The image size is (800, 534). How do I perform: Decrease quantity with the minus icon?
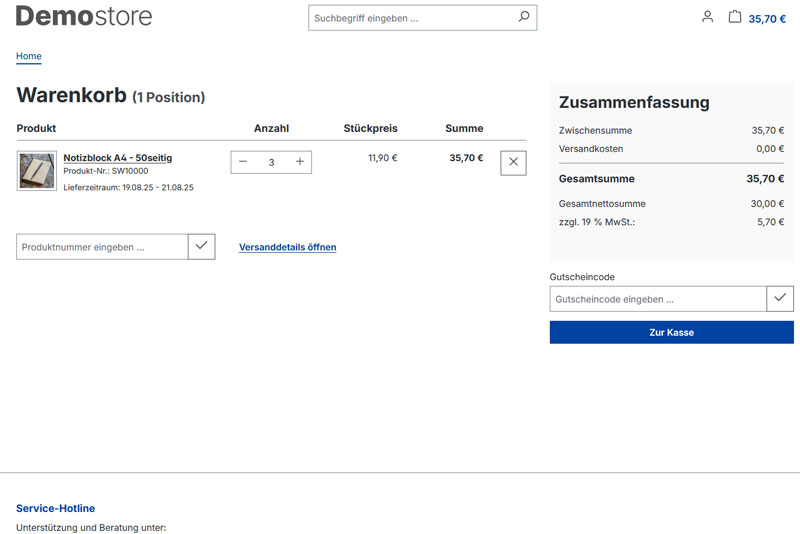(x=243, y=162)
